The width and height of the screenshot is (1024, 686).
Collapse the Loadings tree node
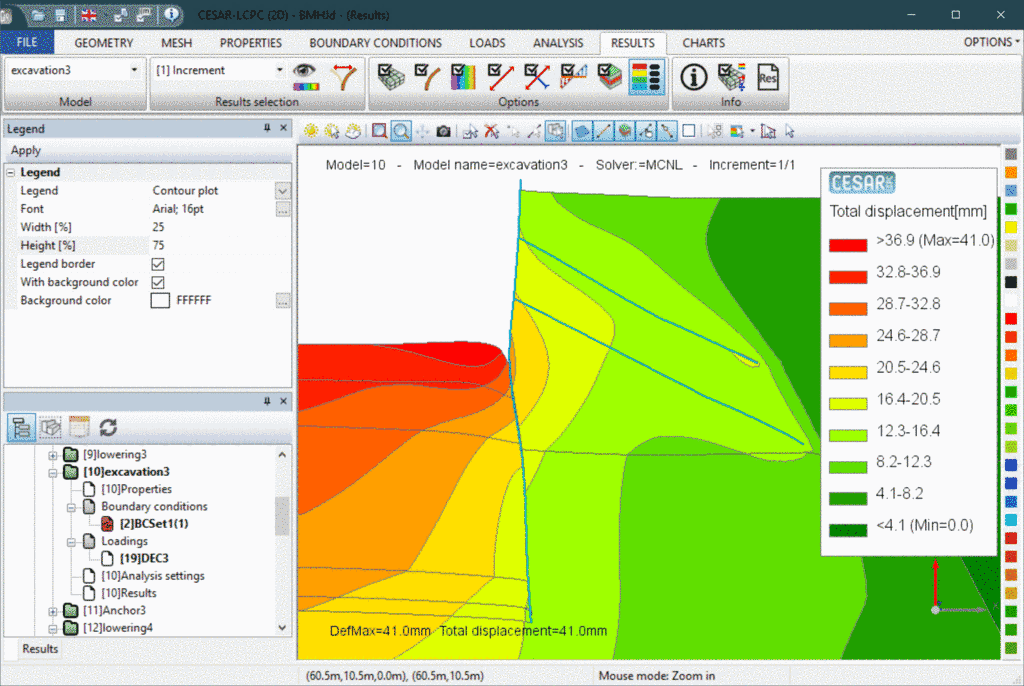point(71,541)
